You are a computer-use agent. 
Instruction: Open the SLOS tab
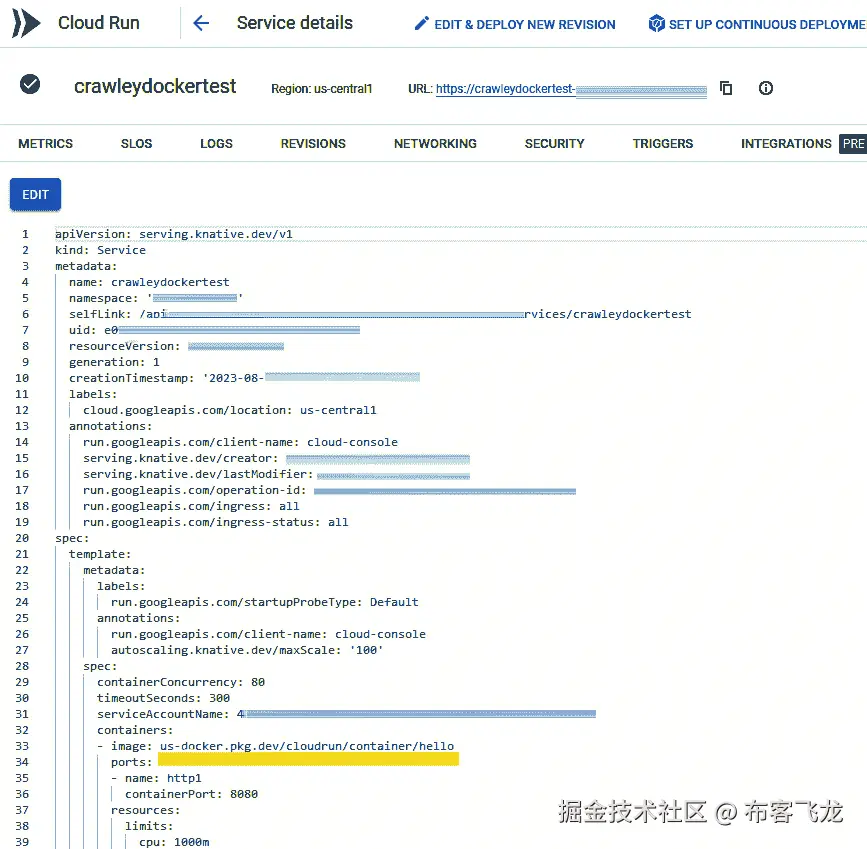click(x=136, y=143)
